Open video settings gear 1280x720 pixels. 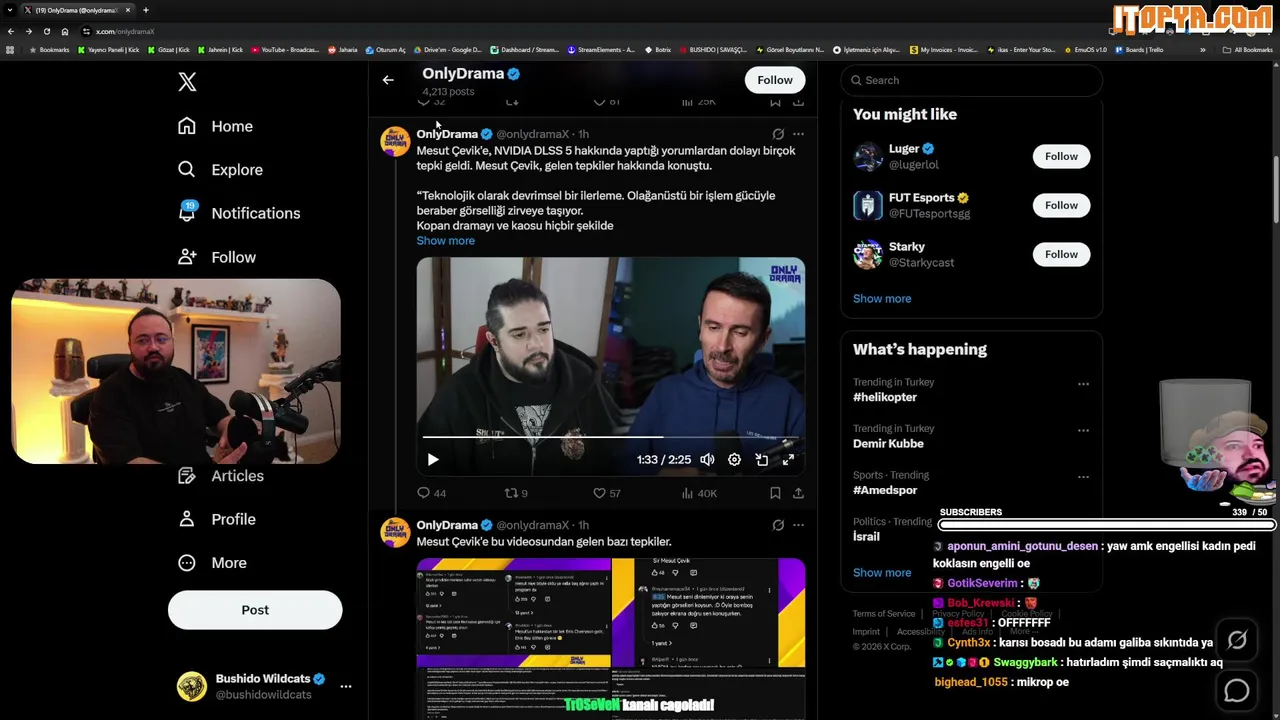coord(734,460)
